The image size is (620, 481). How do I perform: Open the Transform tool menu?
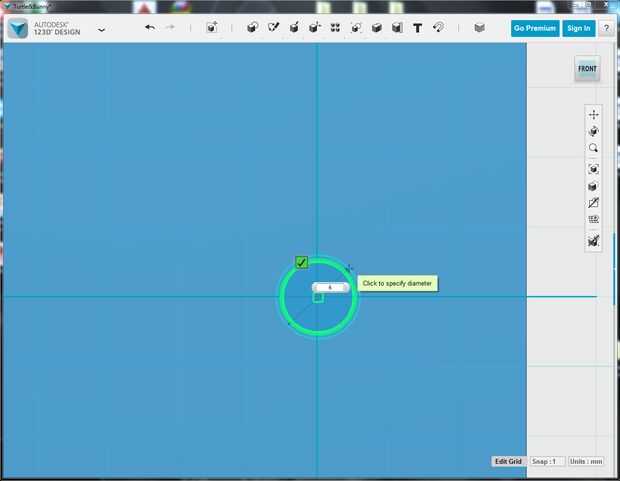(x=212, y=27)
